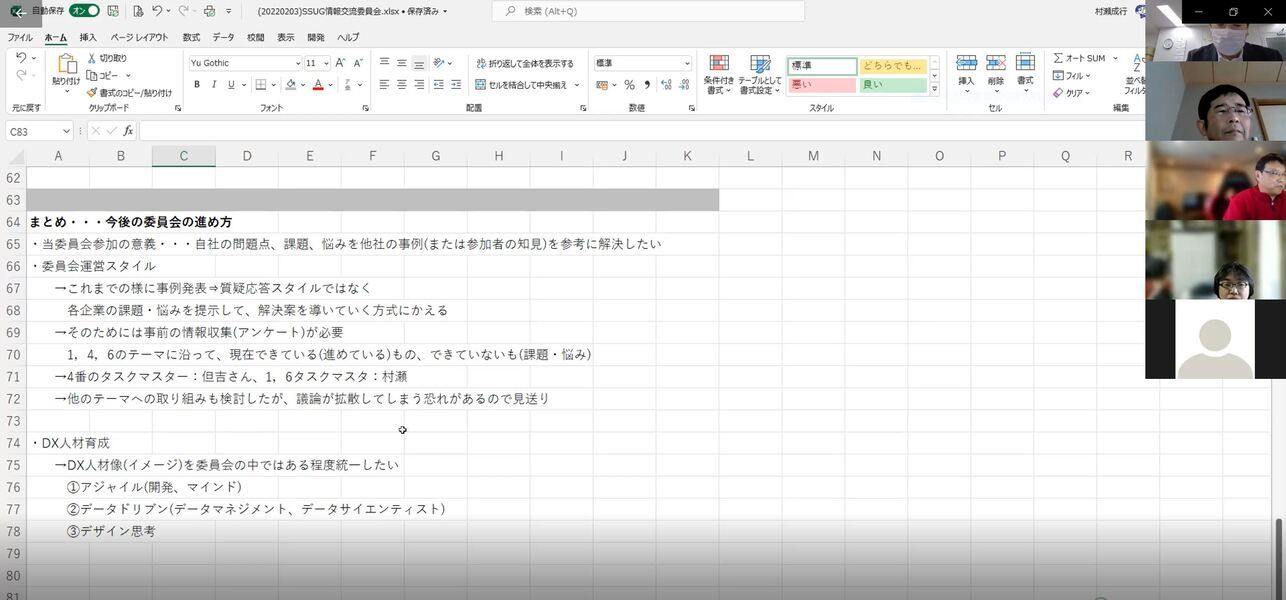
Task: Click the Increase Decimal icon
Action: [666, 85]
